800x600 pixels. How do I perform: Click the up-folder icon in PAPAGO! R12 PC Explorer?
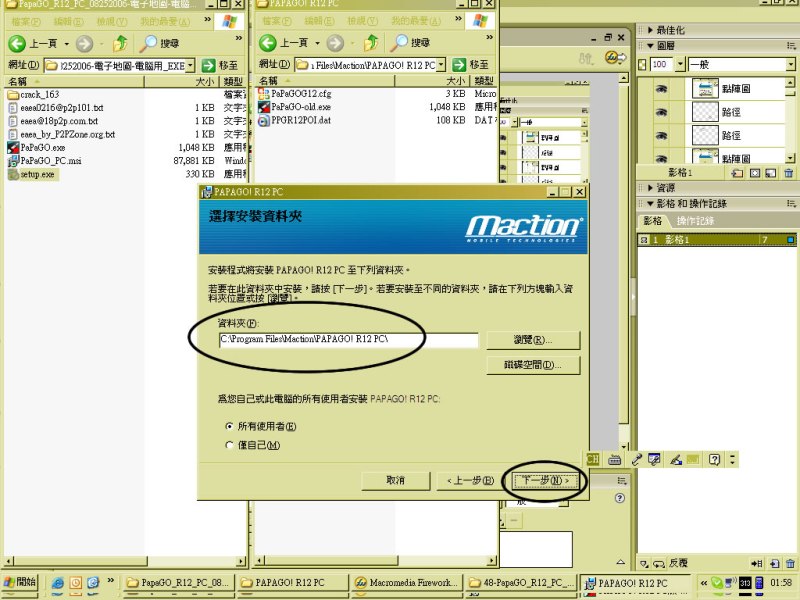click(371, 43)
